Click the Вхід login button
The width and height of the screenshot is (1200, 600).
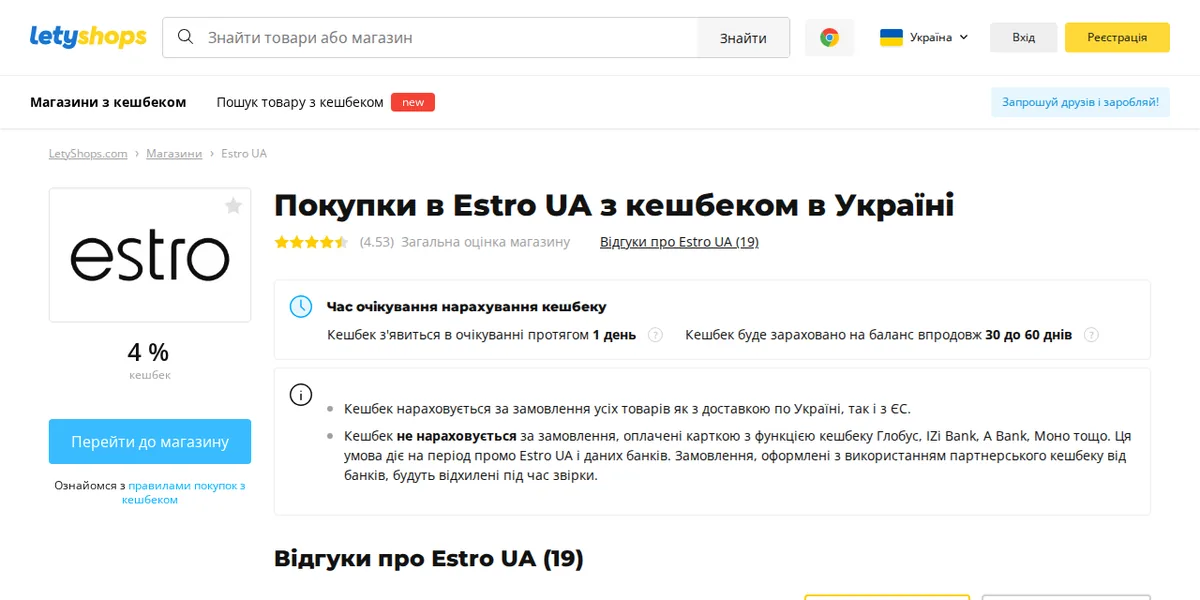pos(1023,37)
